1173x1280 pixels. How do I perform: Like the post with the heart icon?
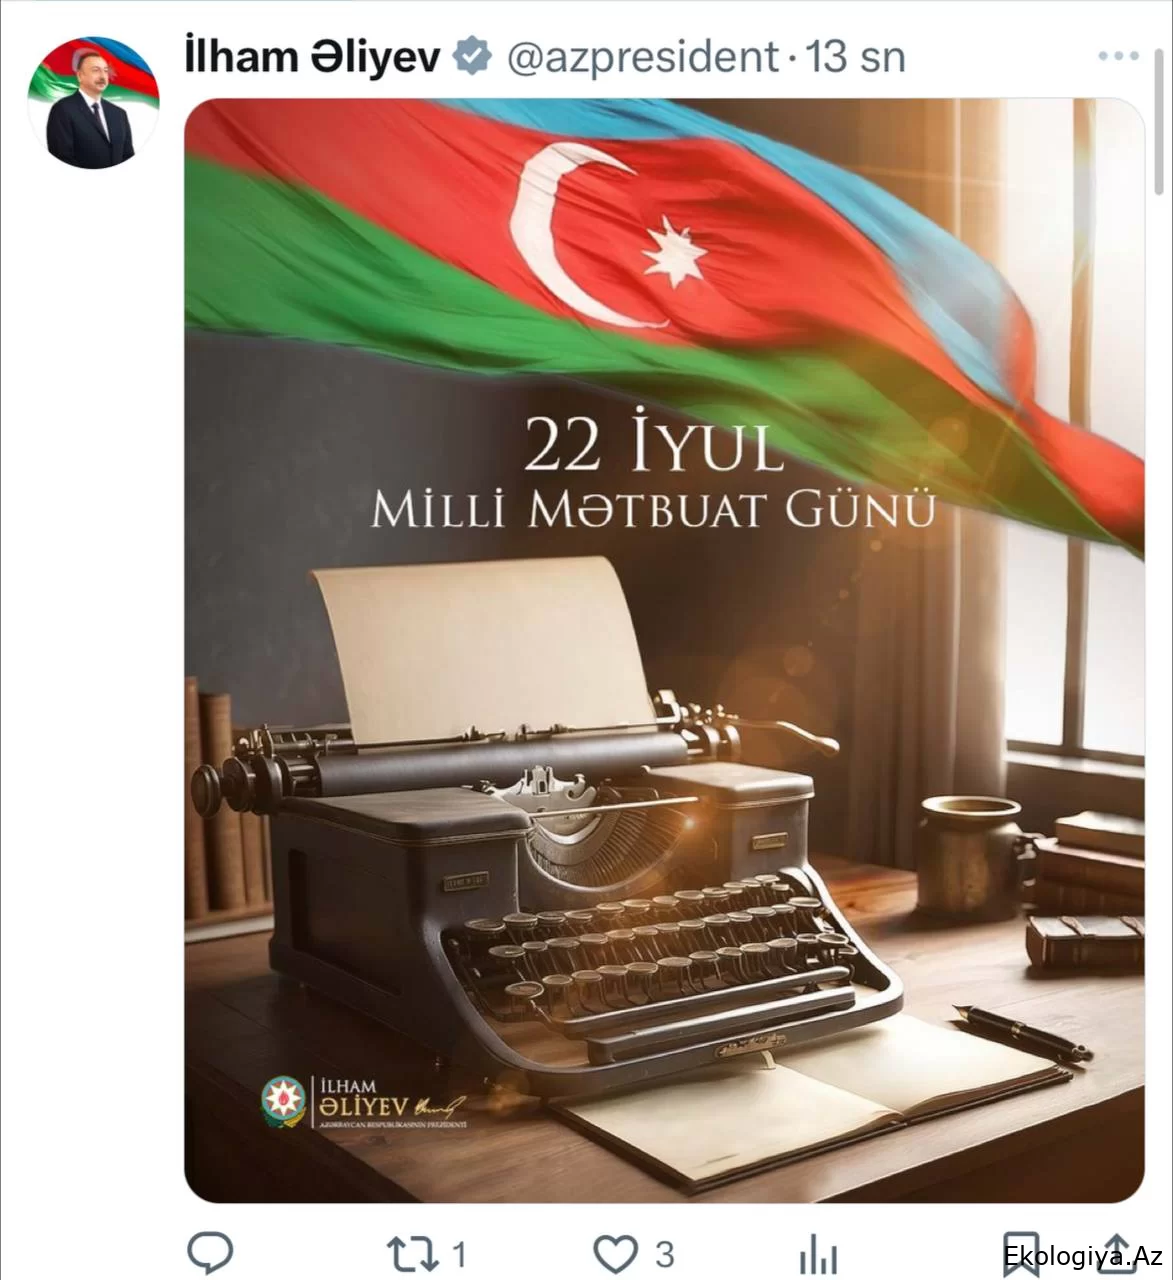[616, 1254]
